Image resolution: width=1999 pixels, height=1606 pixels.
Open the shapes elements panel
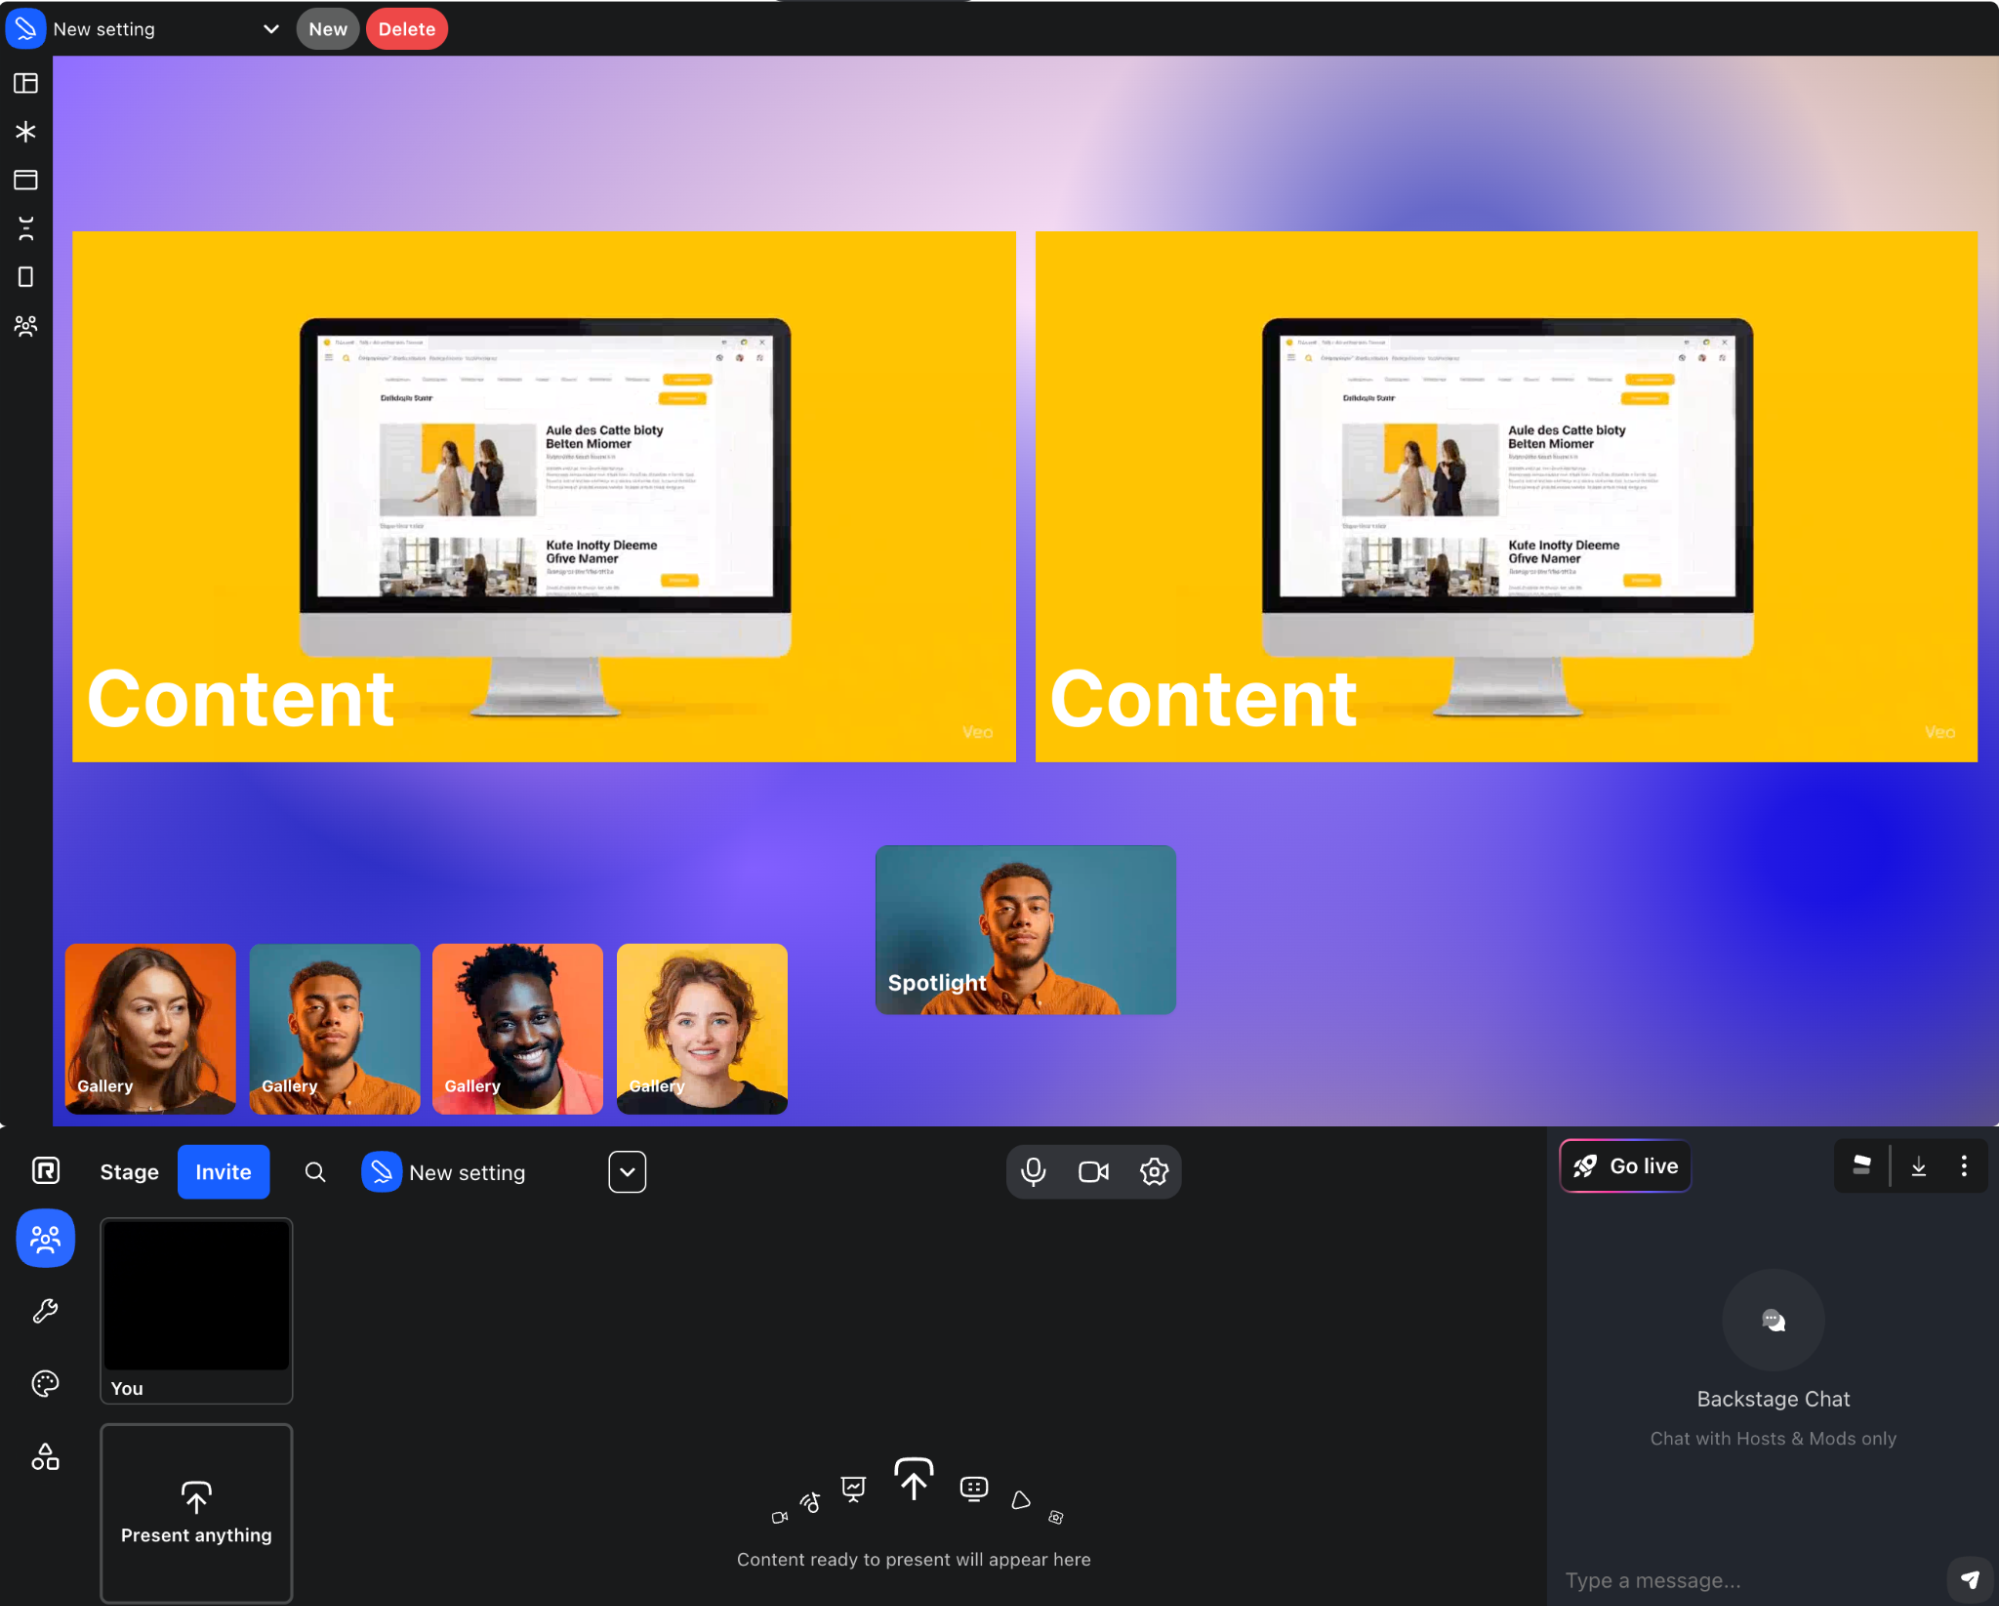45,1457
